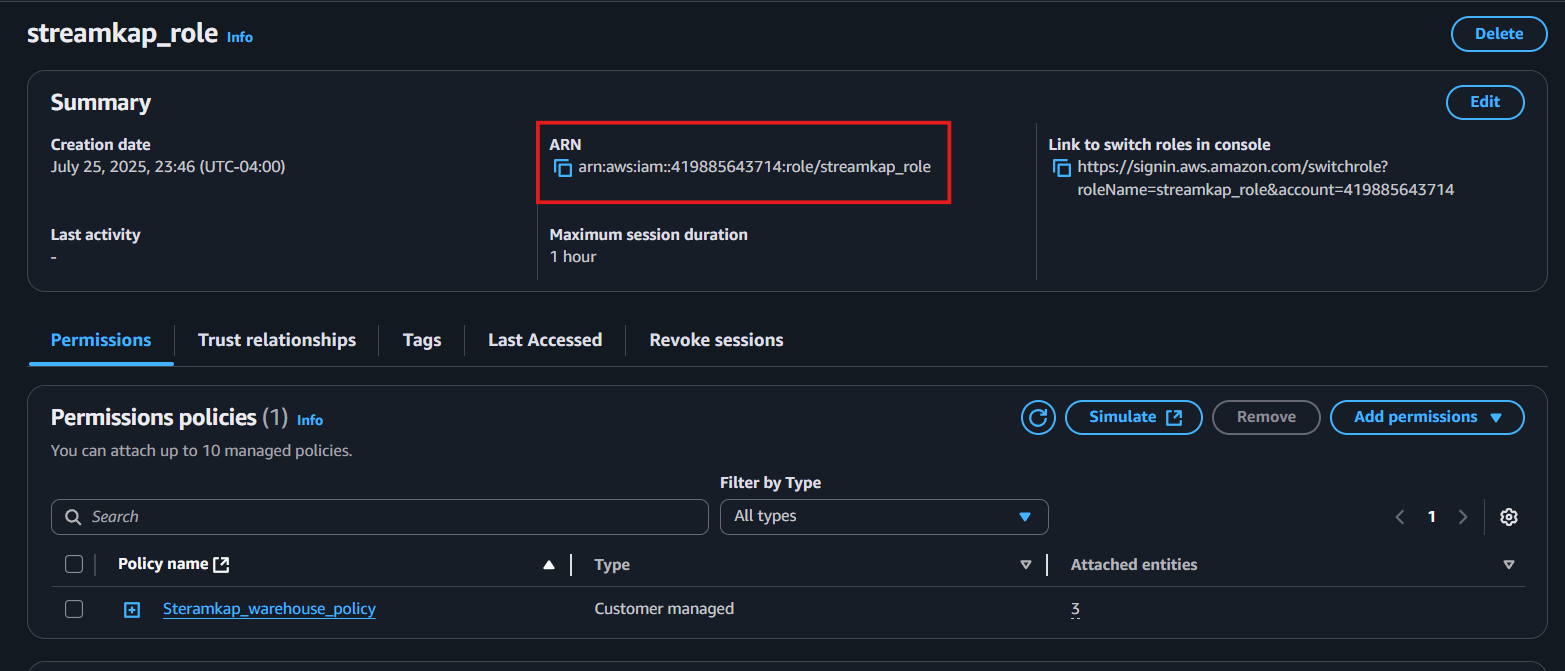Check the Steramkap_warehouse_policy row checkbox
This screenshot has width=1565, height=671.
74,608
